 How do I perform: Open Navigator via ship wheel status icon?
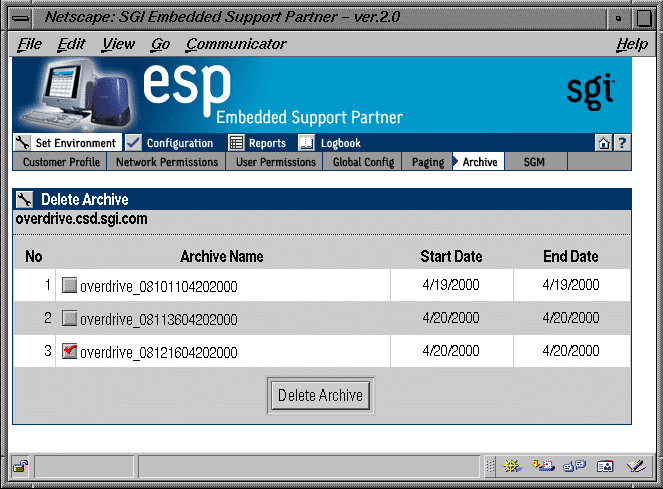coord(512,466)
